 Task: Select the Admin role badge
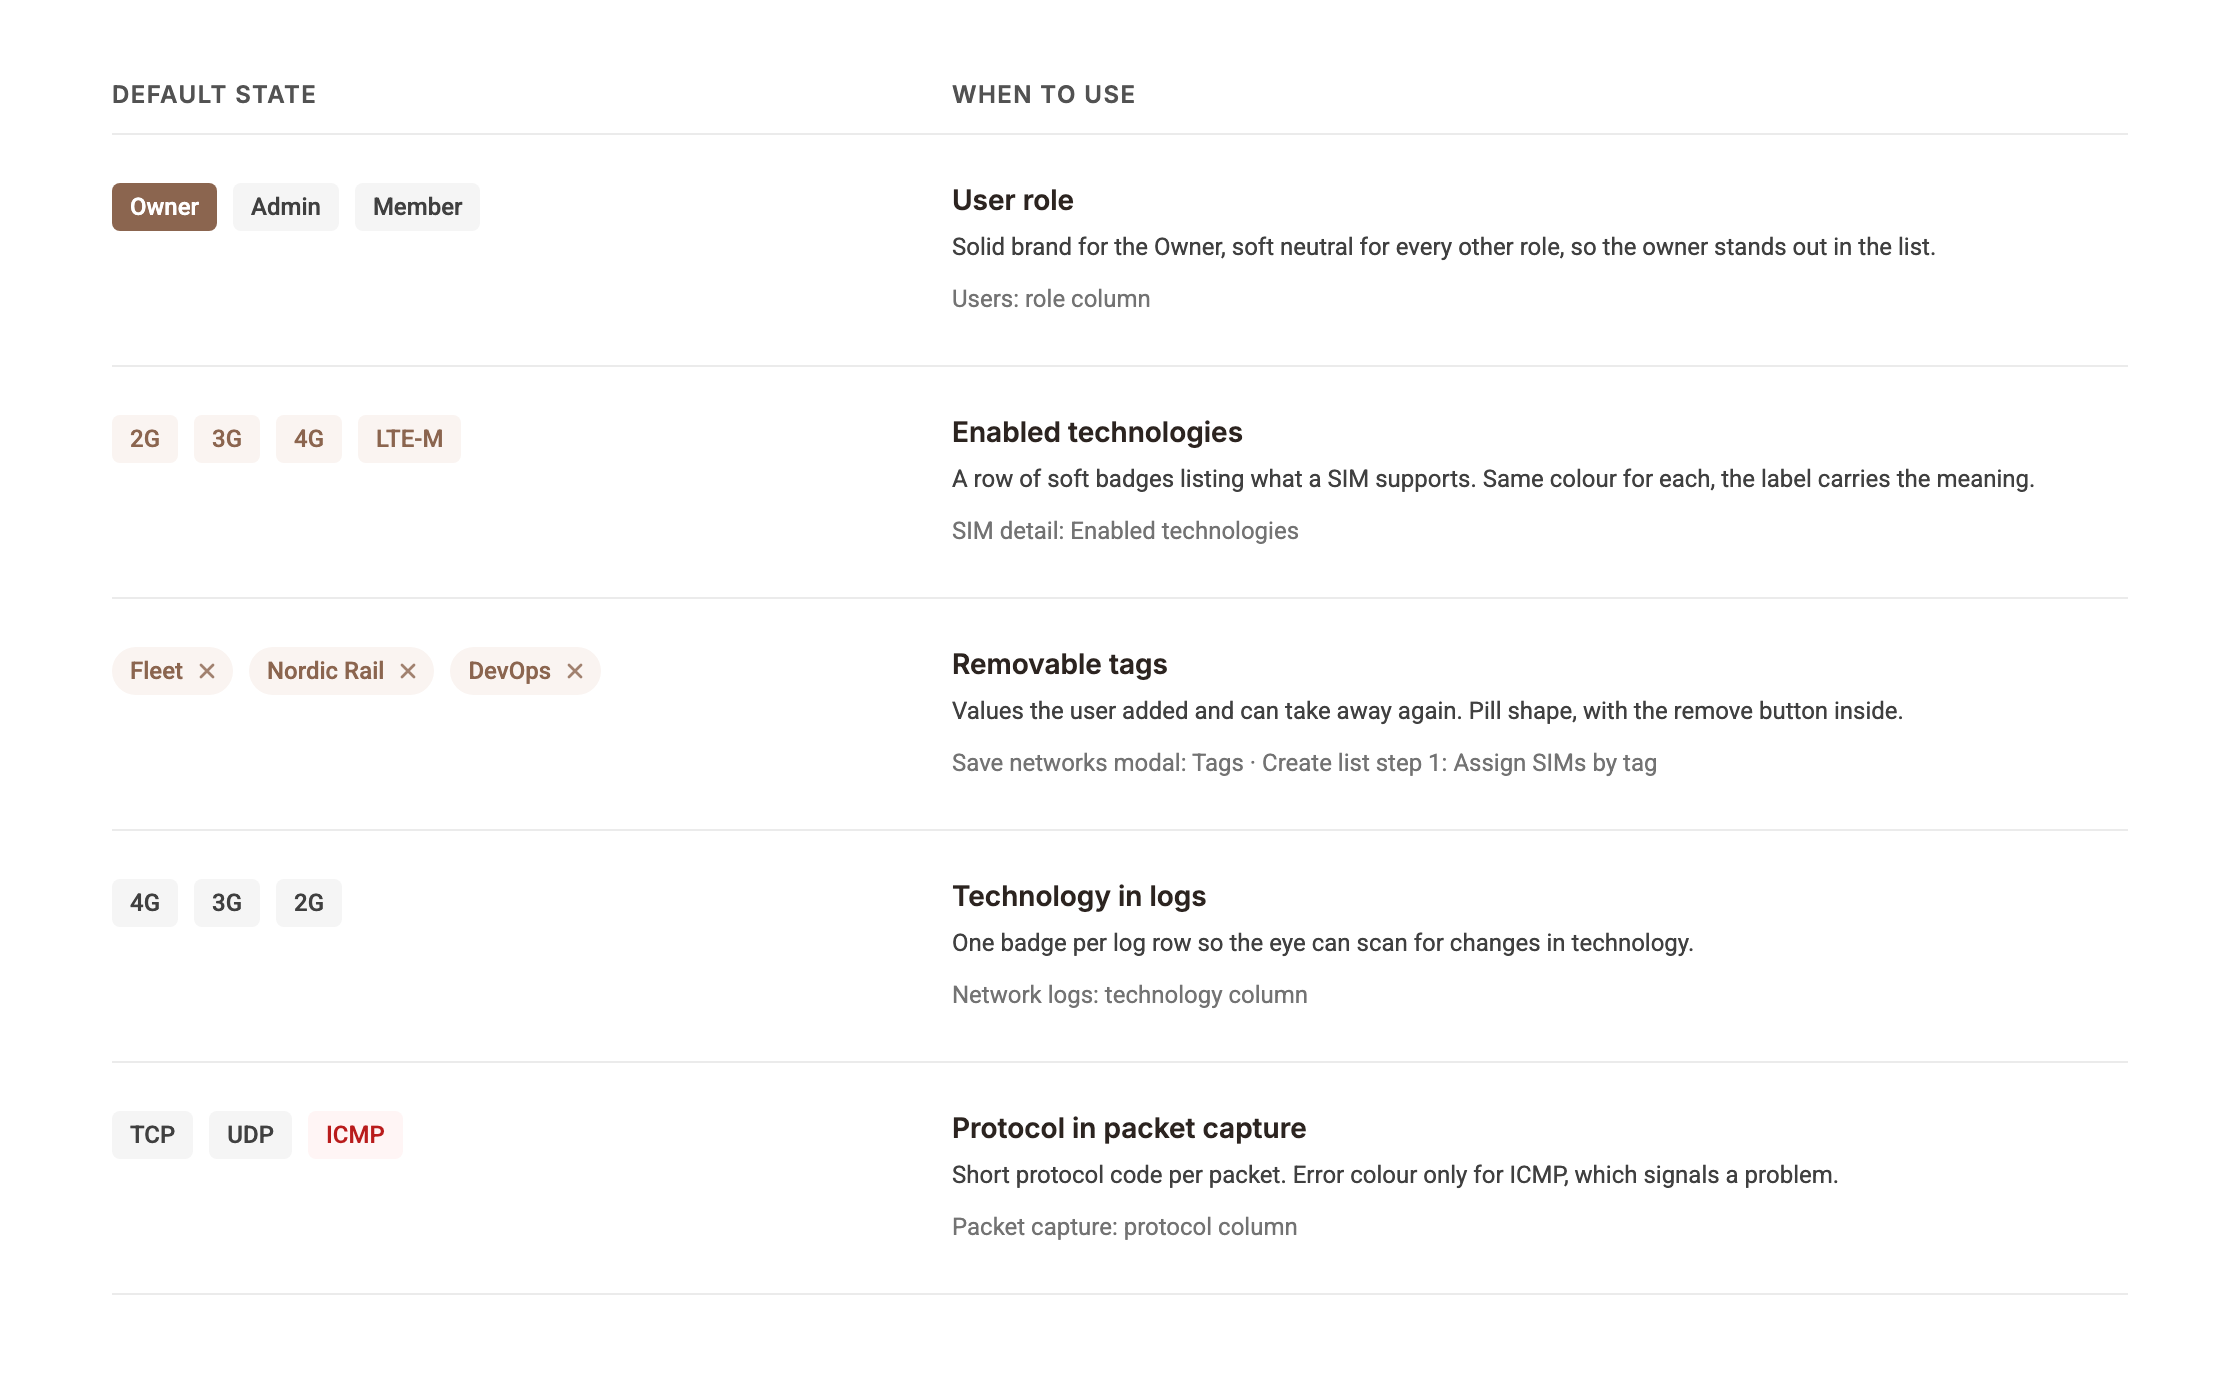click(286, 207)
